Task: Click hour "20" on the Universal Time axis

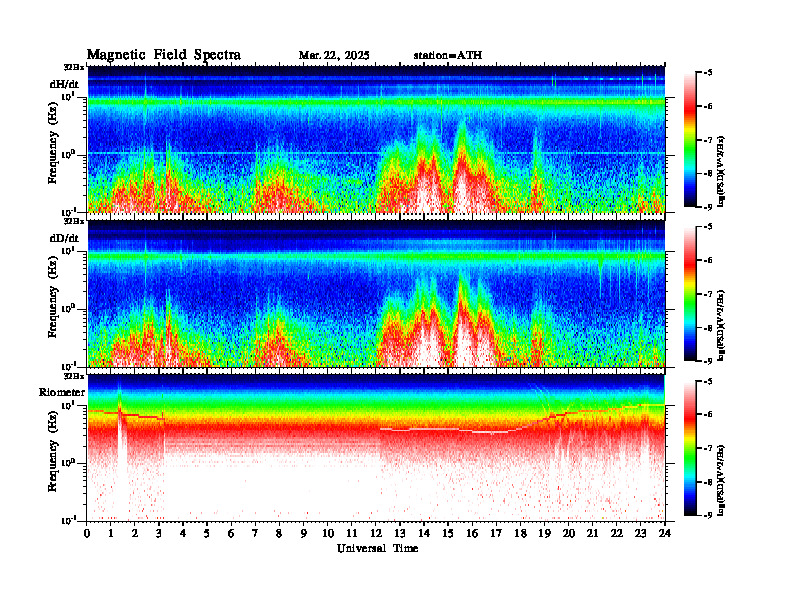Action: pyautogui.click(x=569, y=534)
